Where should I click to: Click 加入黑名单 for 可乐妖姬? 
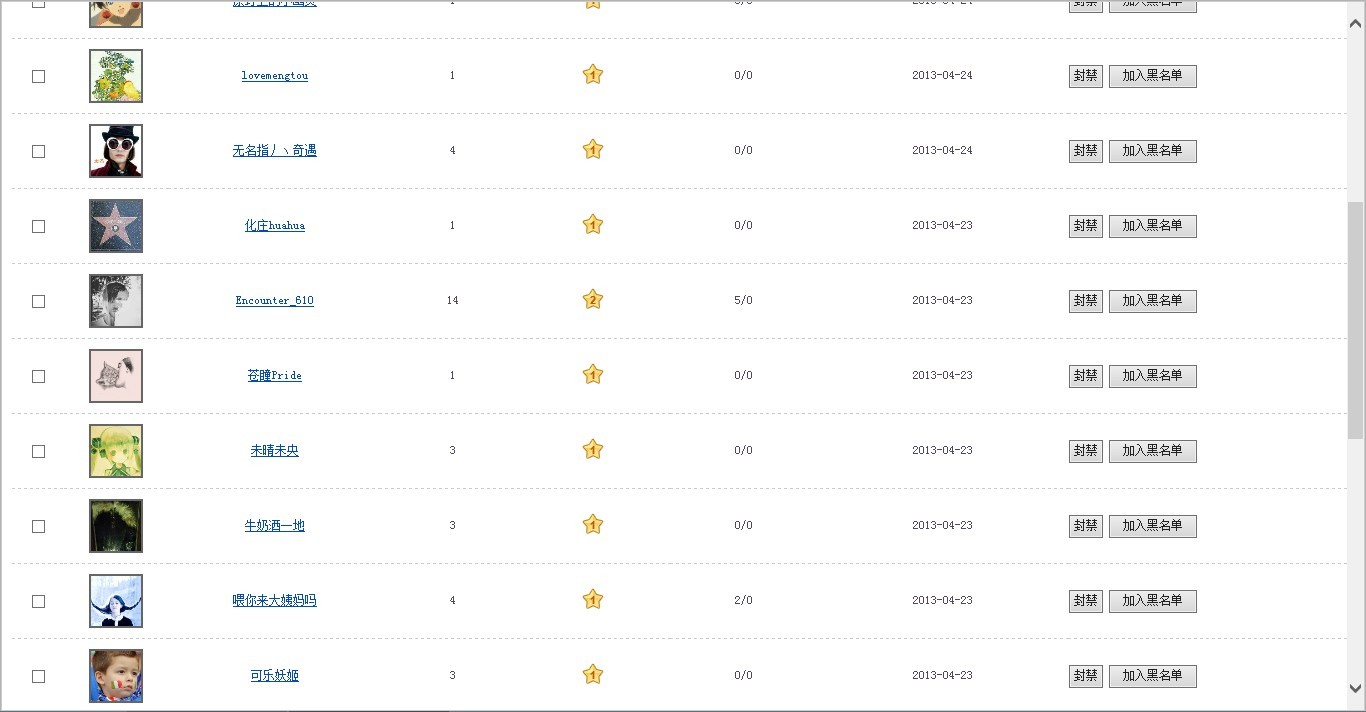click(1152, 676)
